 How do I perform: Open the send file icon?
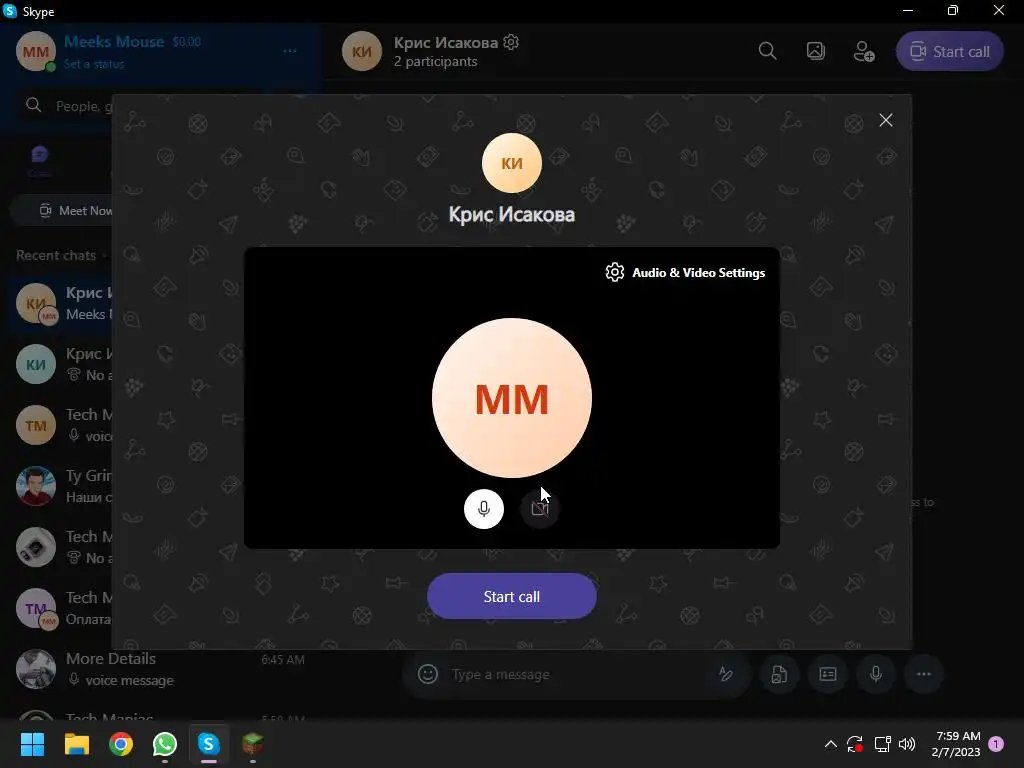tap(779, 674)
